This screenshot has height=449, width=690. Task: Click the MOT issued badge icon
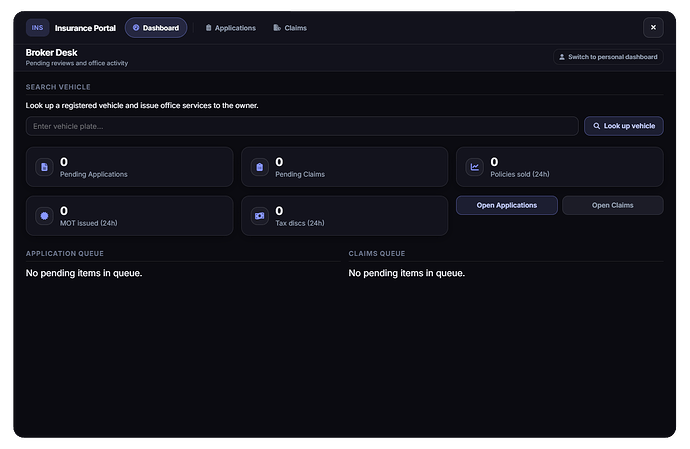(x=44, y=216)
